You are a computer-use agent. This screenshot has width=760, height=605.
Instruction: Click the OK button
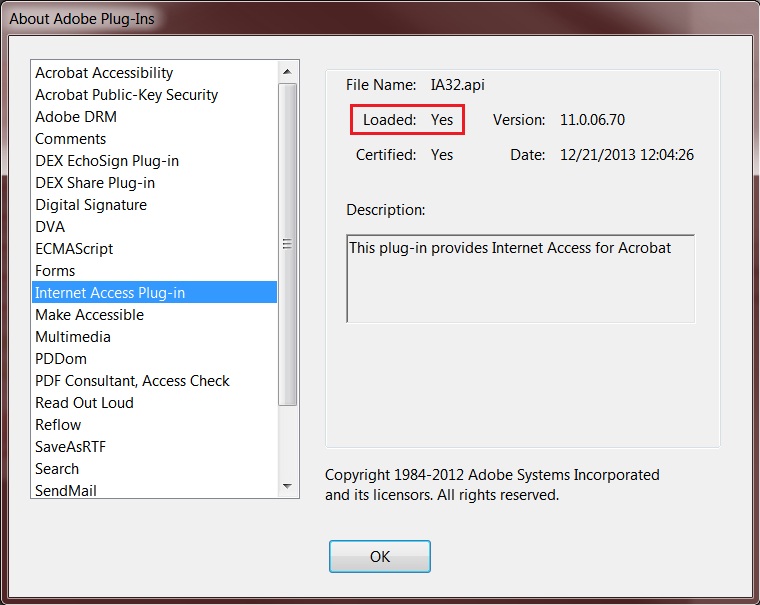(380, 556)
